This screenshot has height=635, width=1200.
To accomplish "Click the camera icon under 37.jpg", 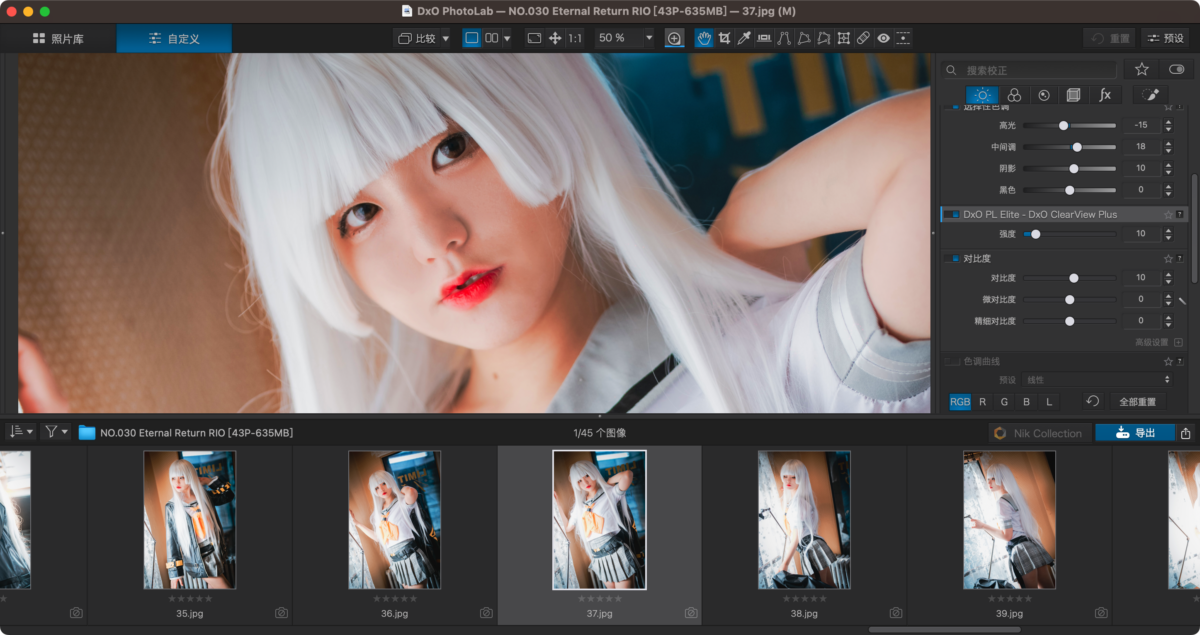I will [691, 613].
